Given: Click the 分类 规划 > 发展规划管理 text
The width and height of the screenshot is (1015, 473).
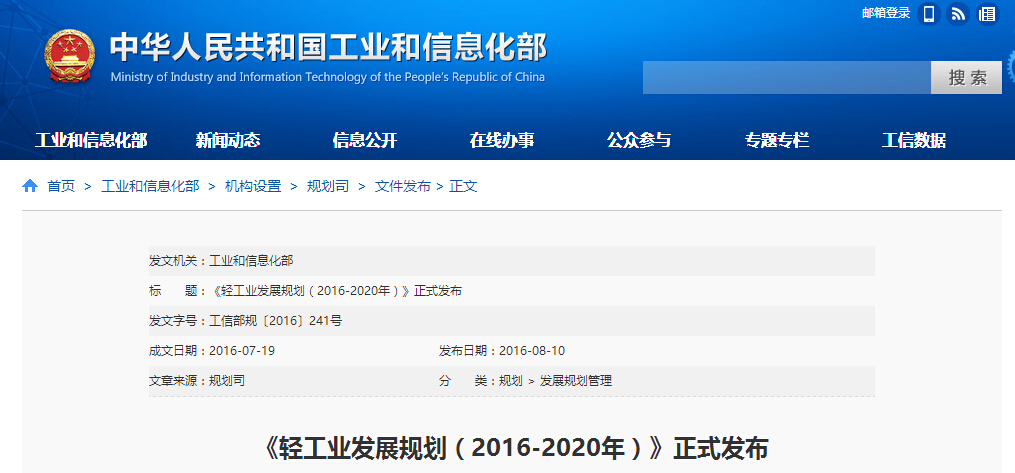Looking at the screenshot, I should pos(525,381).
